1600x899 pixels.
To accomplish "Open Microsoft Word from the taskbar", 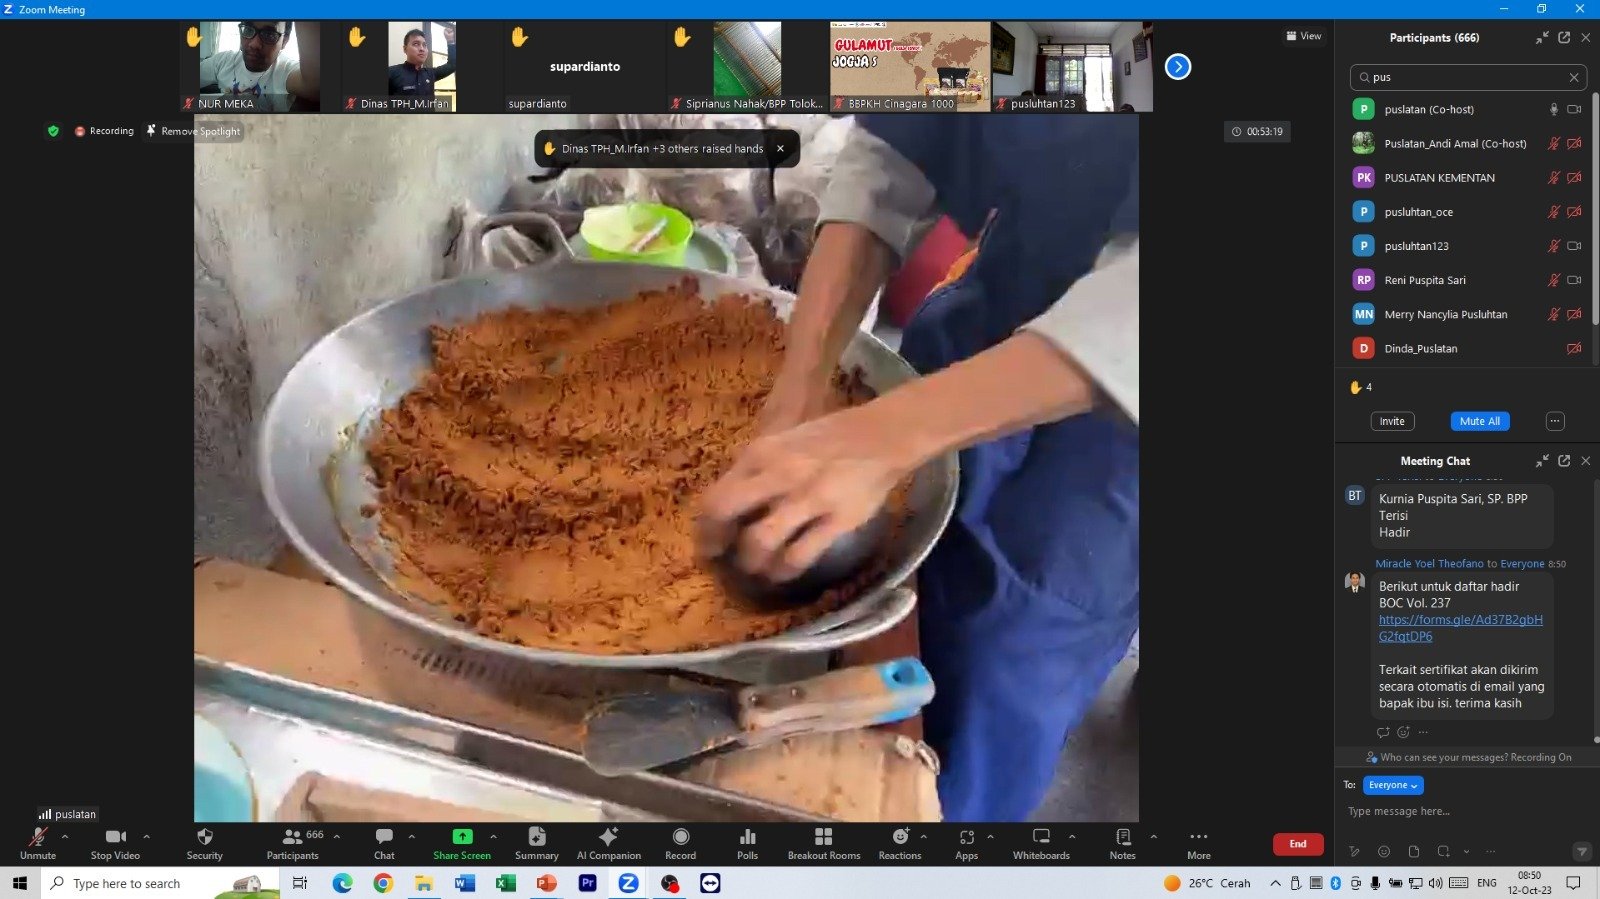I will coord(465,883).
